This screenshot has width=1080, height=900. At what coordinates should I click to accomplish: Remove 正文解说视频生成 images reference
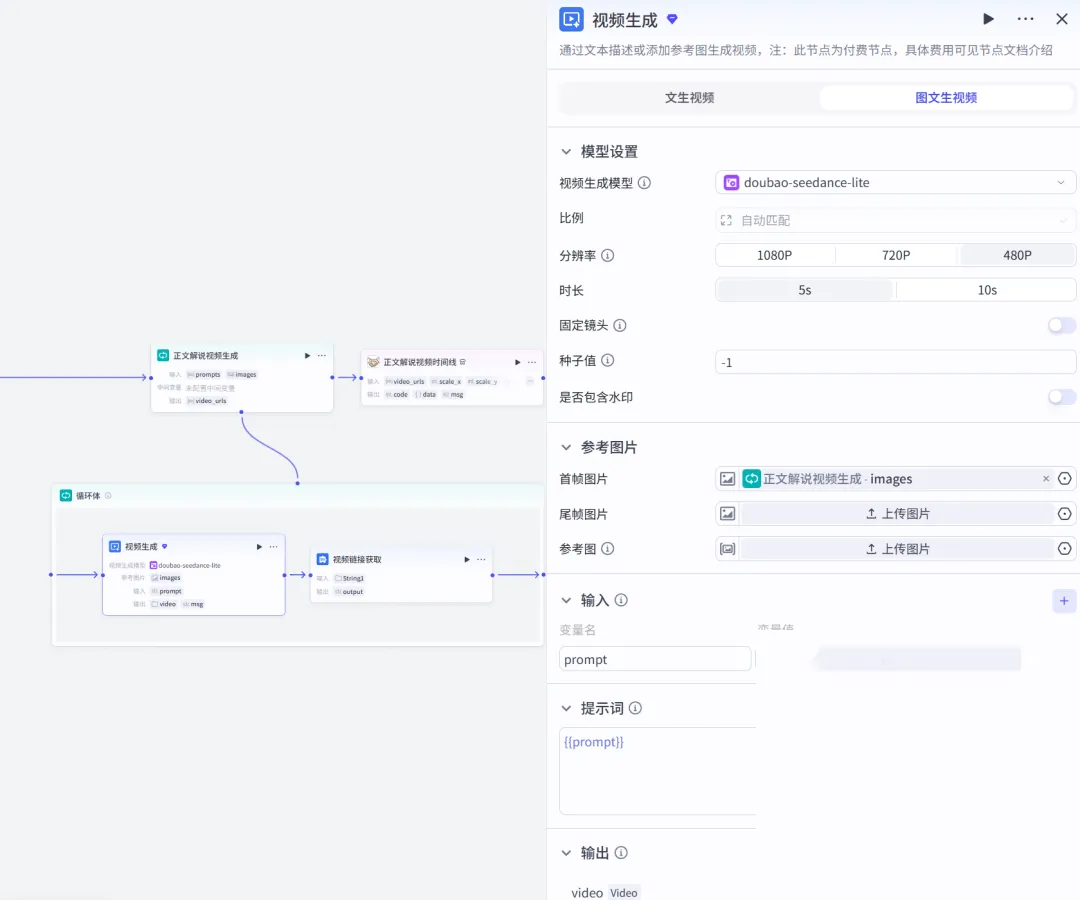click(1046, 479)
